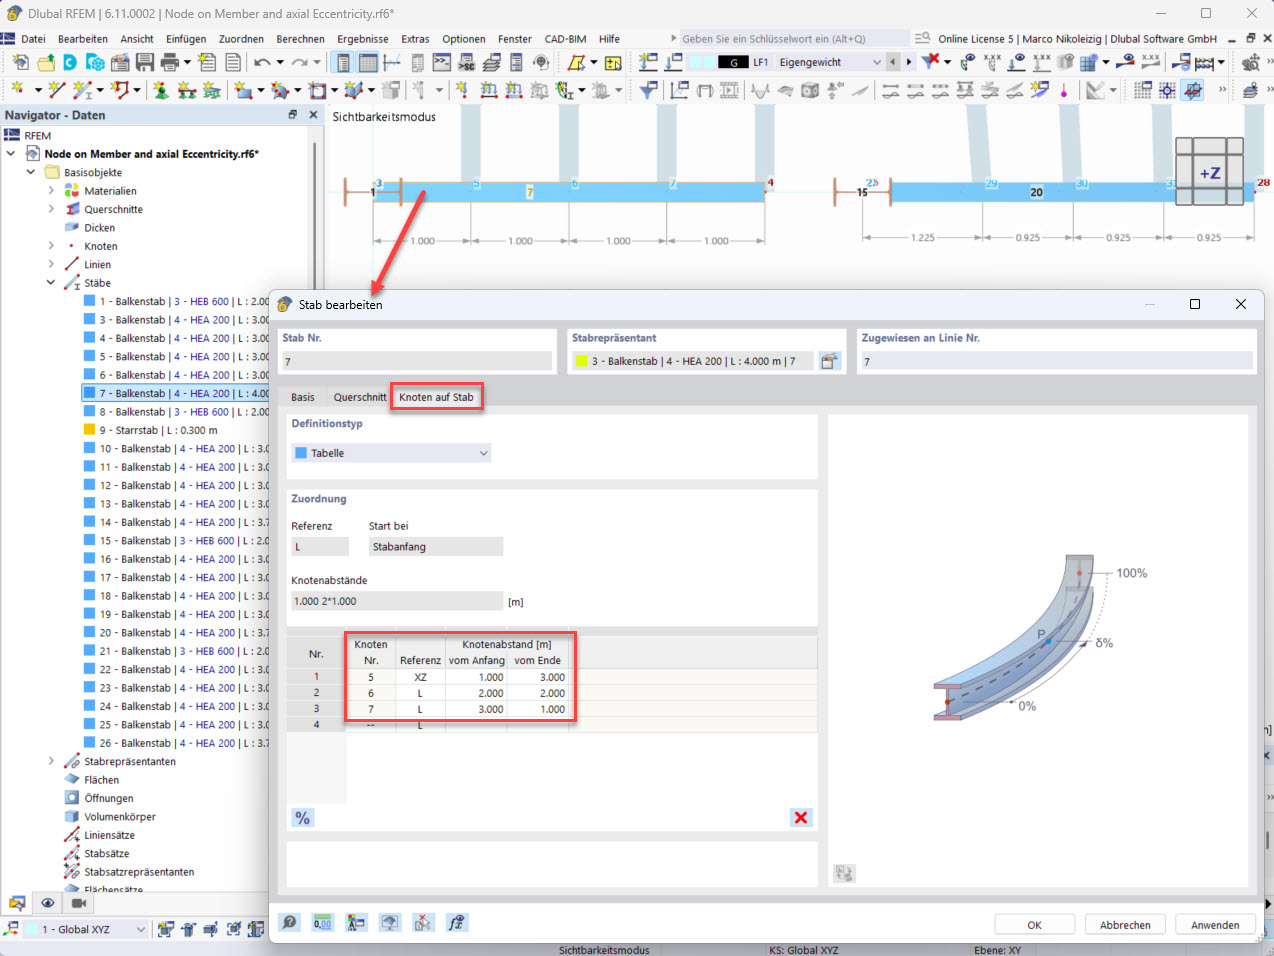Click the +Z view cube face
Viewport: 1274px width, 956px height.
point(1210,173)
